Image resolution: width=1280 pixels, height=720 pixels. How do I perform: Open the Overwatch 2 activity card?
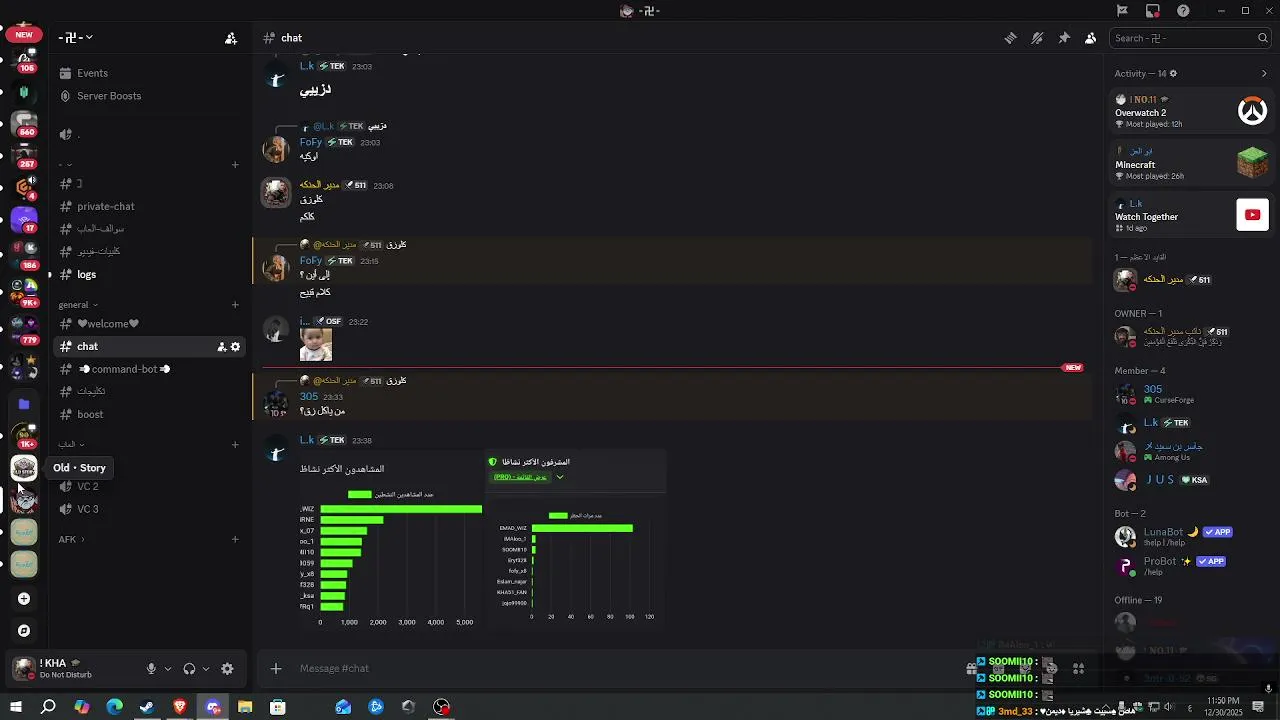coord(1192,112)
